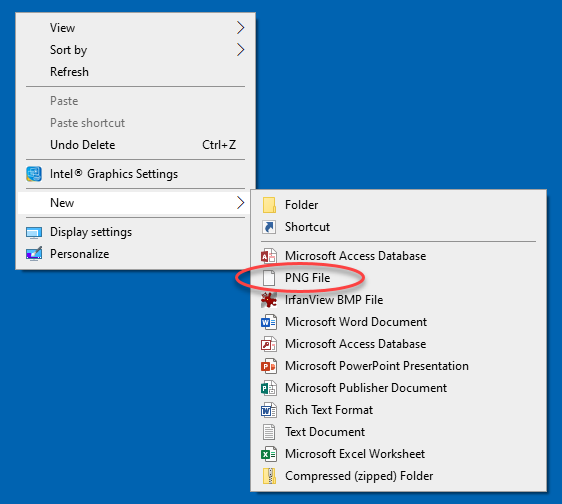Click the Display settings monitor icon
Image resolution: width=562 pixels, height=504 pixels.
(34, 233)
